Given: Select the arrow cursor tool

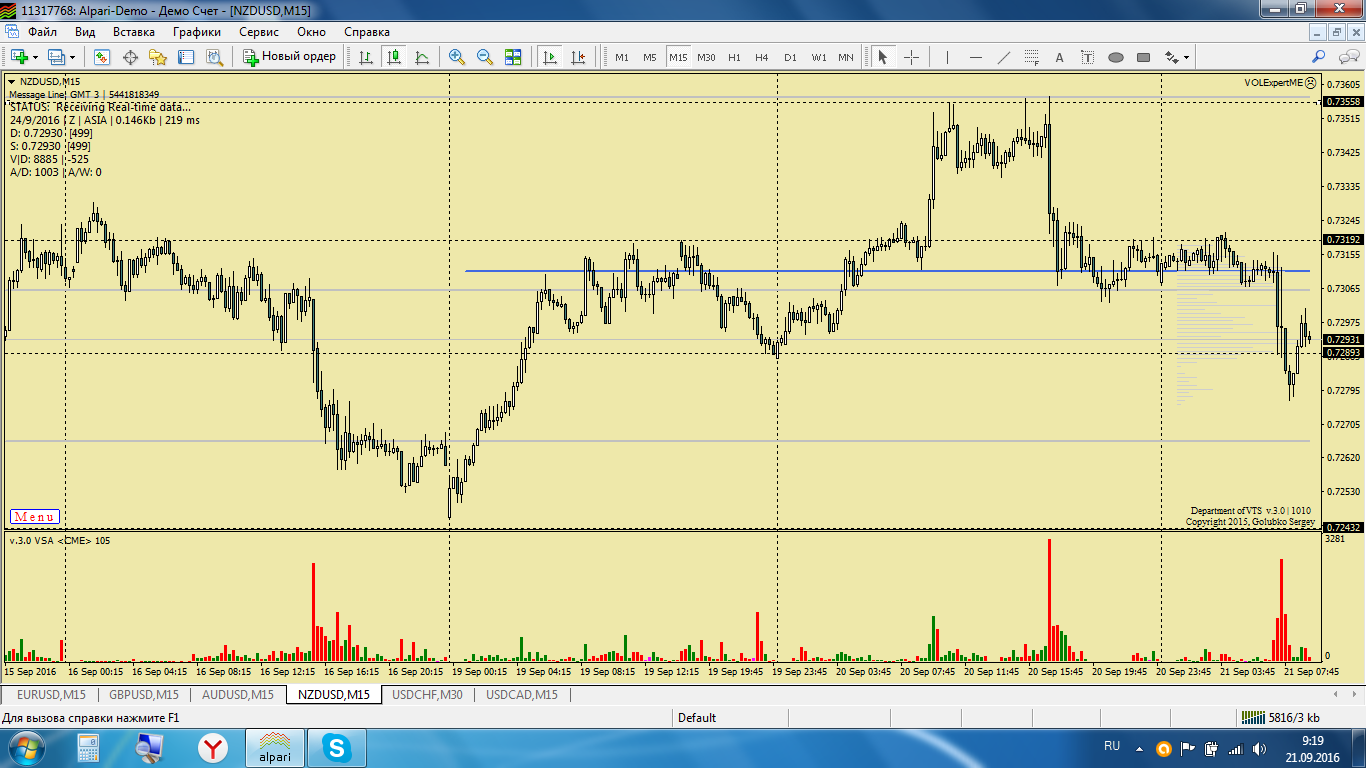Looking at the screenshot, I should point(883,57).
